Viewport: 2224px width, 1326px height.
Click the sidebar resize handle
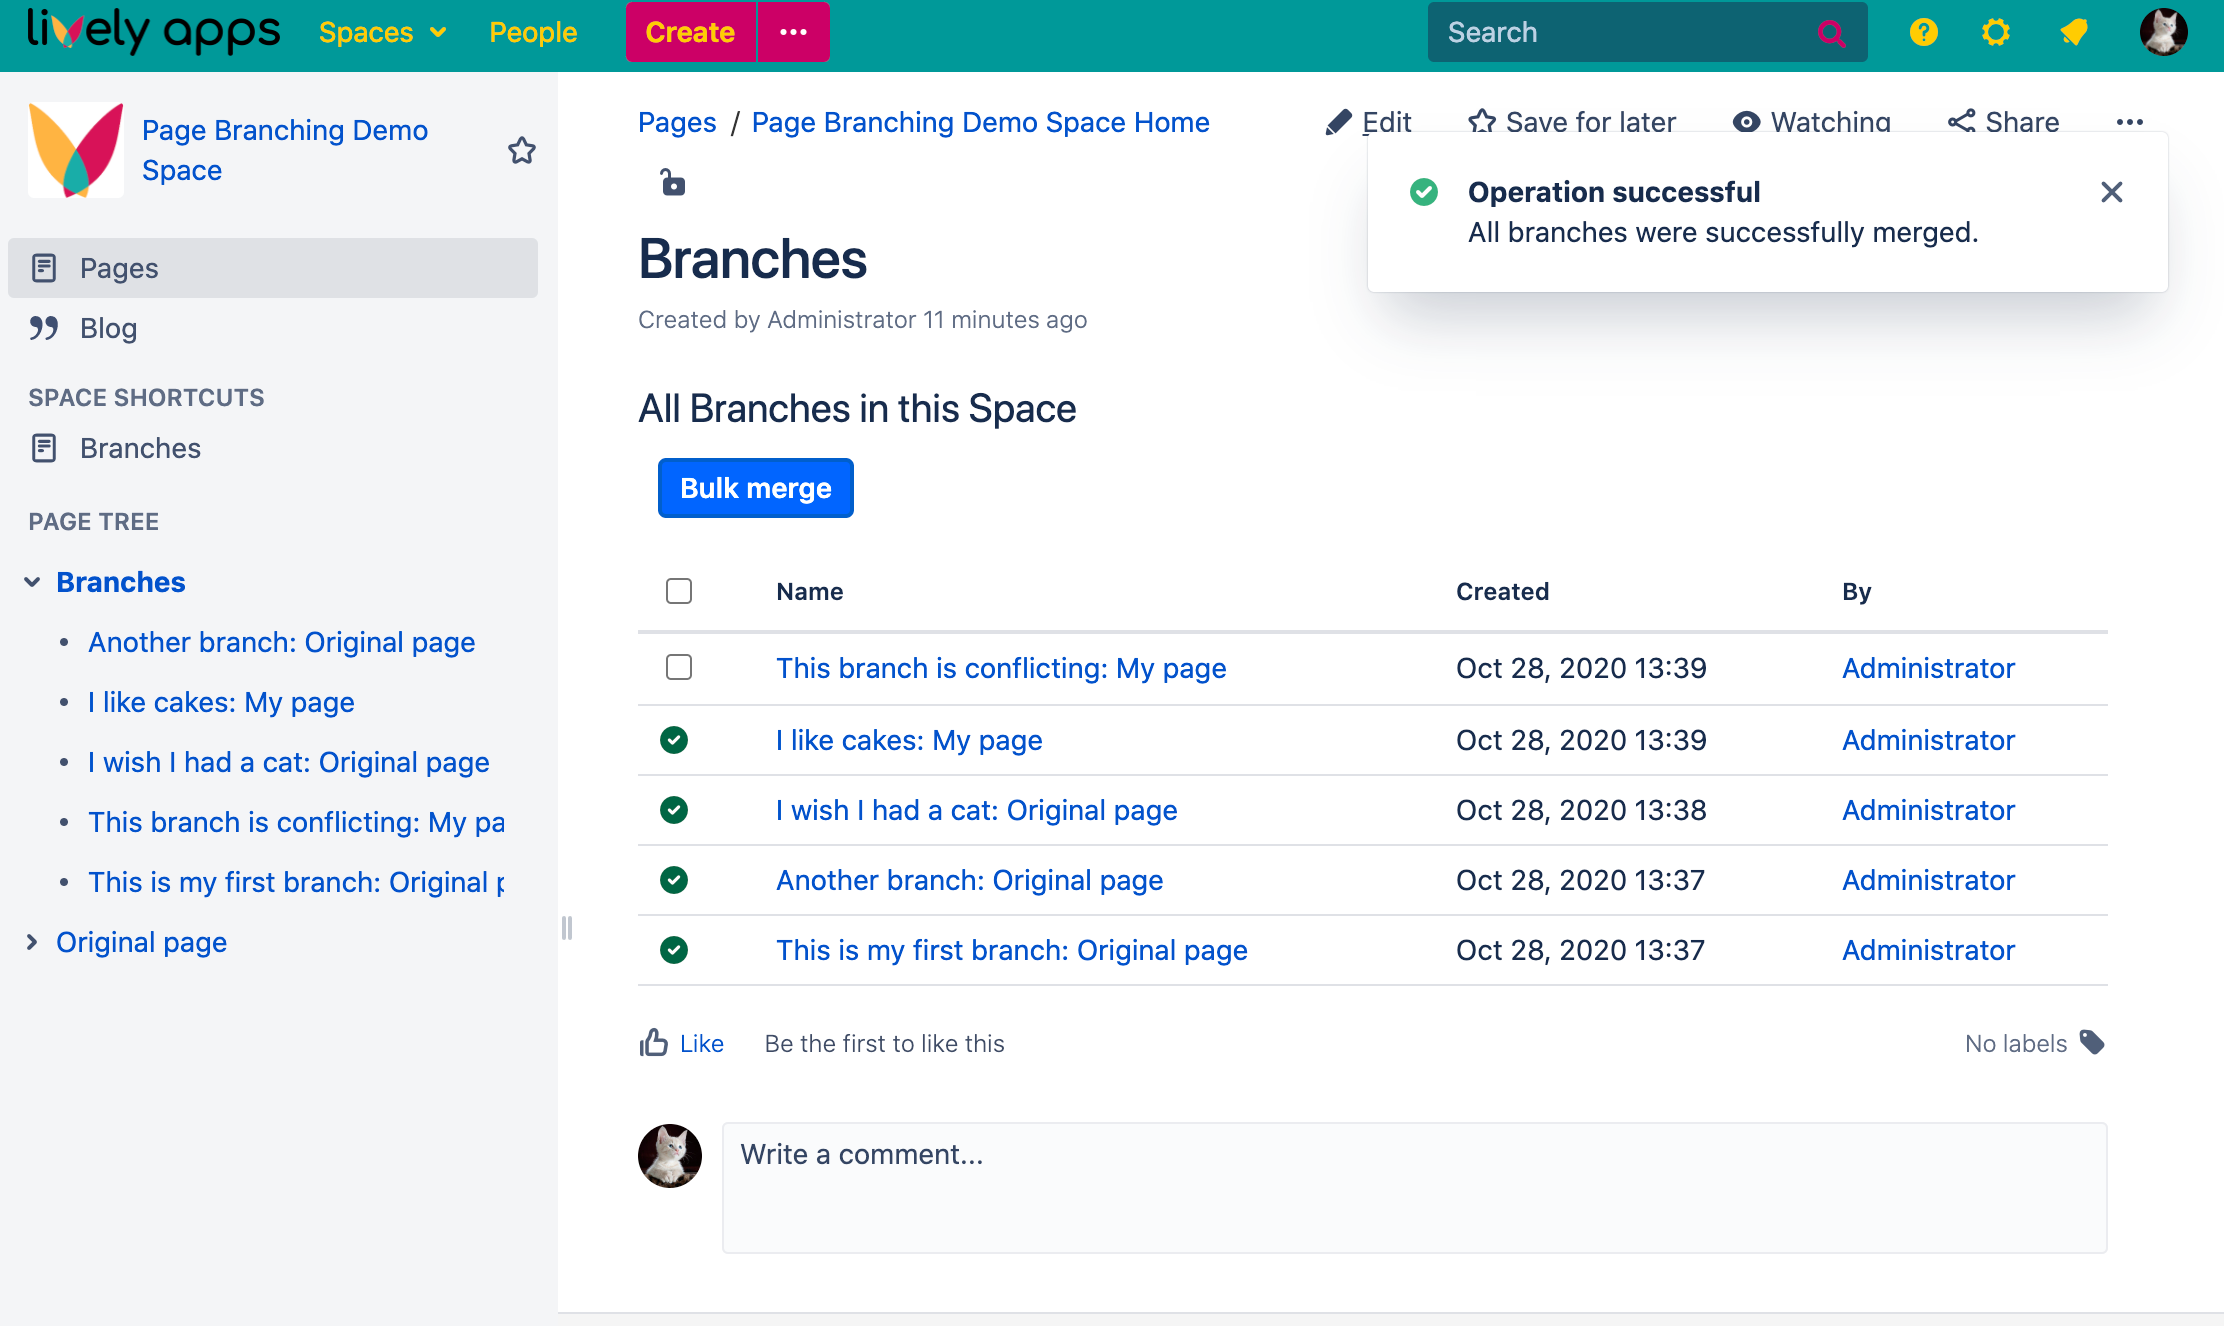567,928
